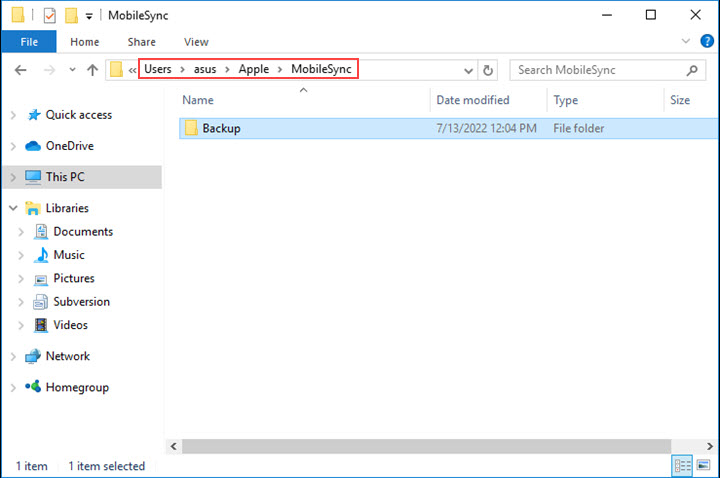720x478 pixels.
Task: Go back with the Back arrow
Action: tap(21, 70)
